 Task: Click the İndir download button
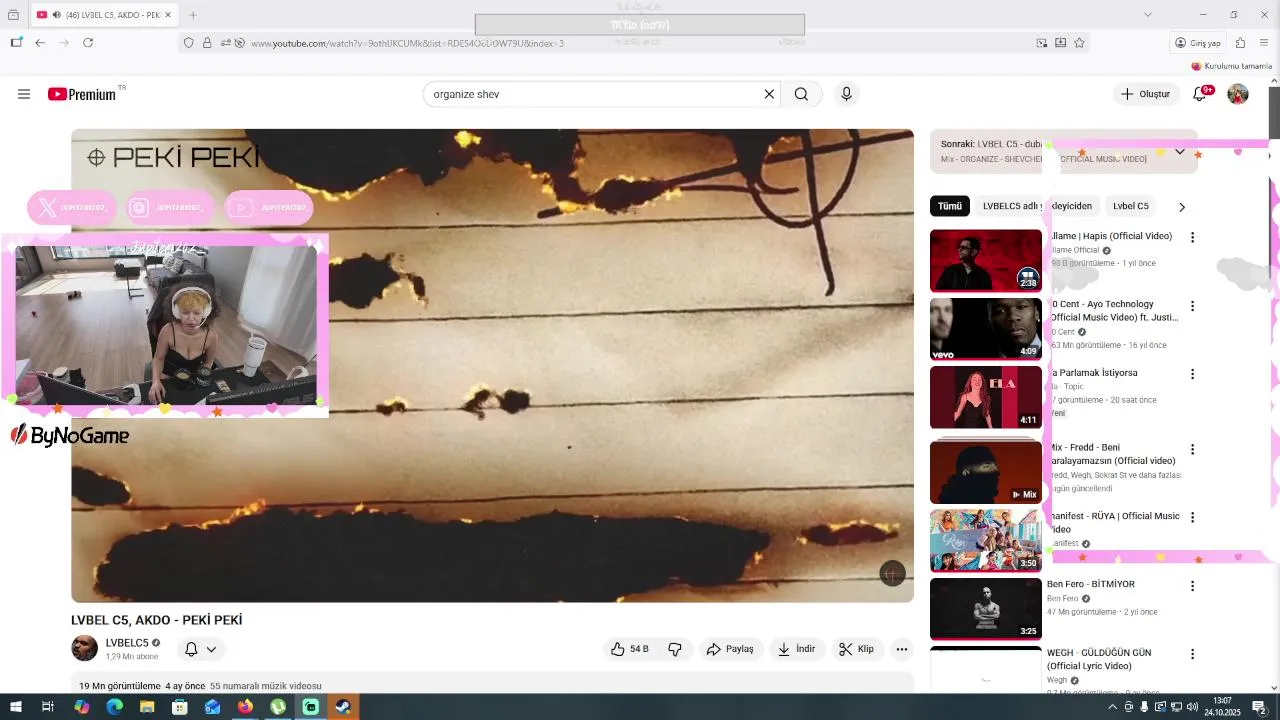(x=797, y=649)
